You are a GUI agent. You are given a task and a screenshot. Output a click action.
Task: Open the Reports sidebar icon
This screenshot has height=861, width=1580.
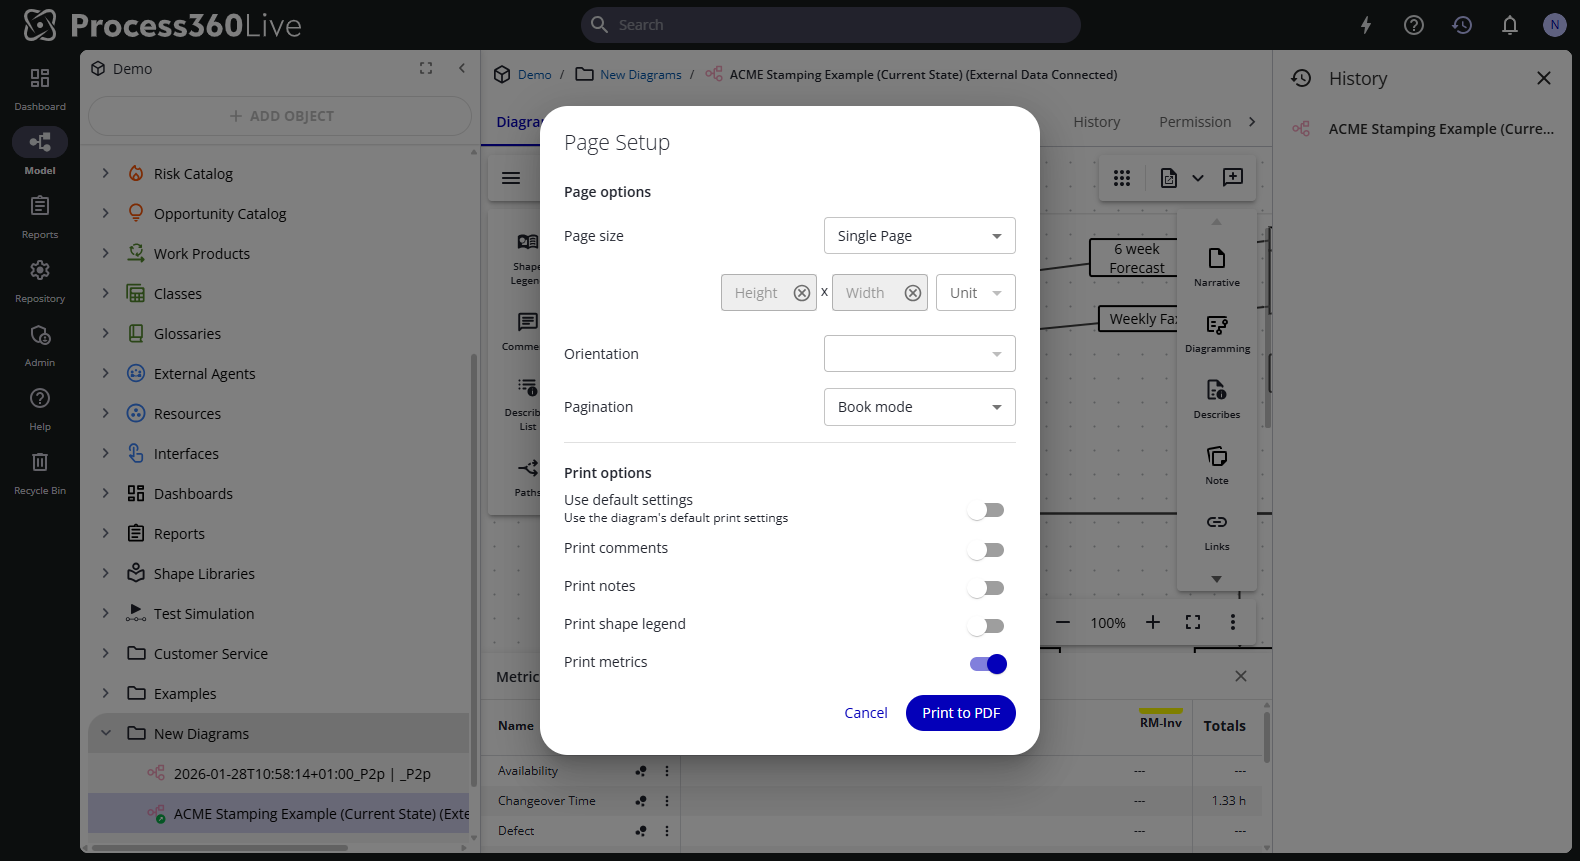40,216
